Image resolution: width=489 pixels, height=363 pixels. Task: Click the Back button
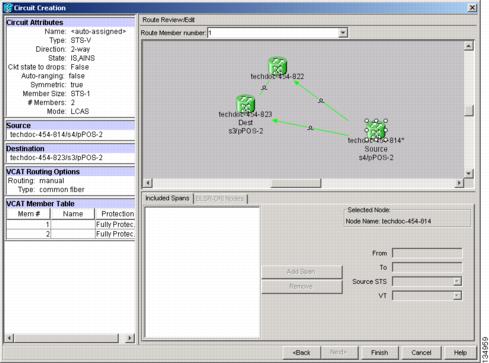click(x=301, y=352)
